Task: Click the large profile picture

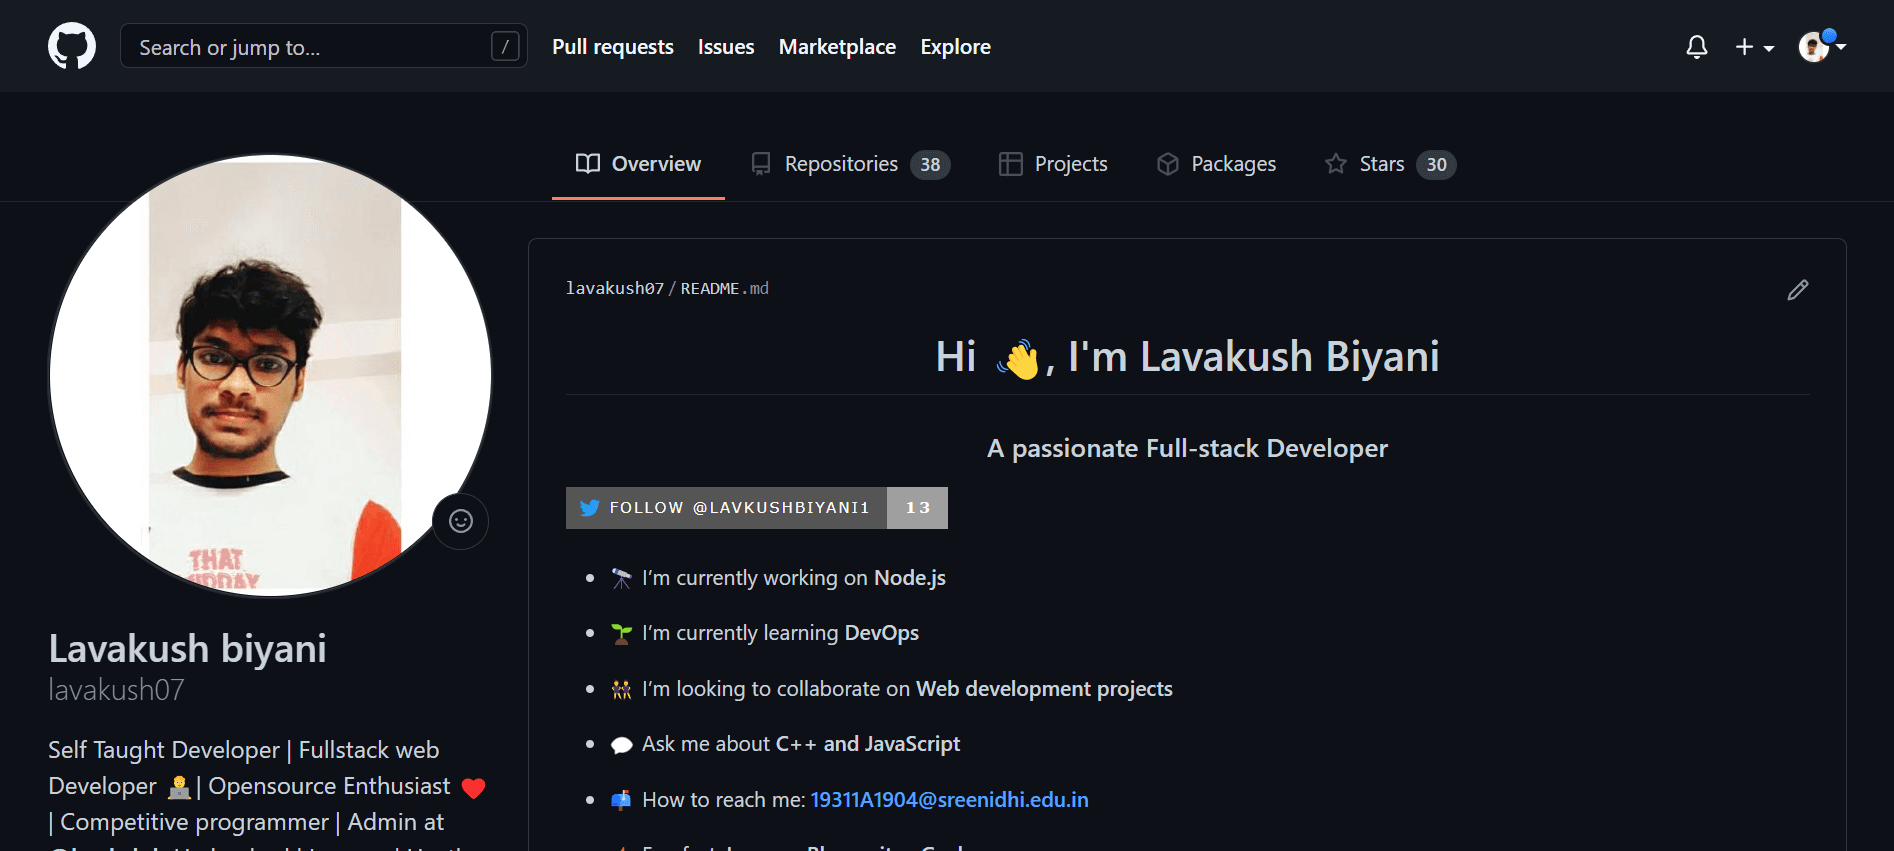Action: pyautogui.click(x=270, y=376)
